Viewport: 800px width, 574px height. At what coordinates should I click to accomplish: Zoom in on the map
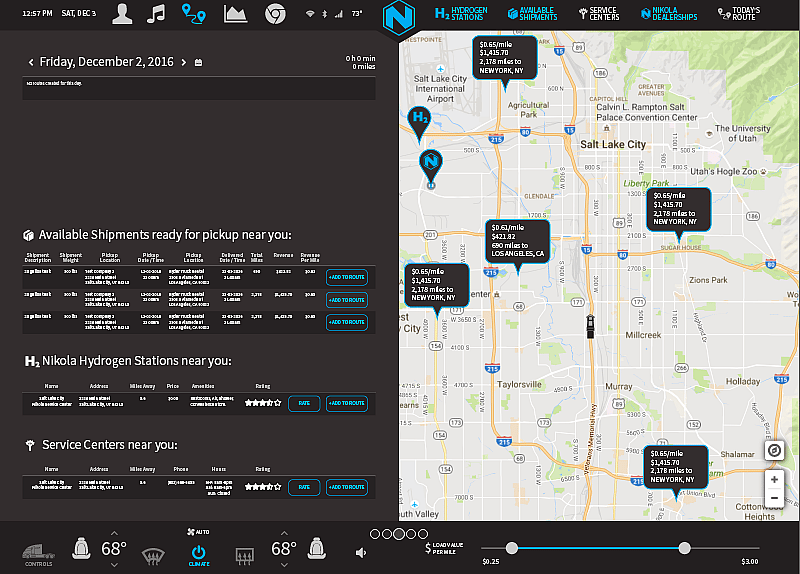click(774, 479)
